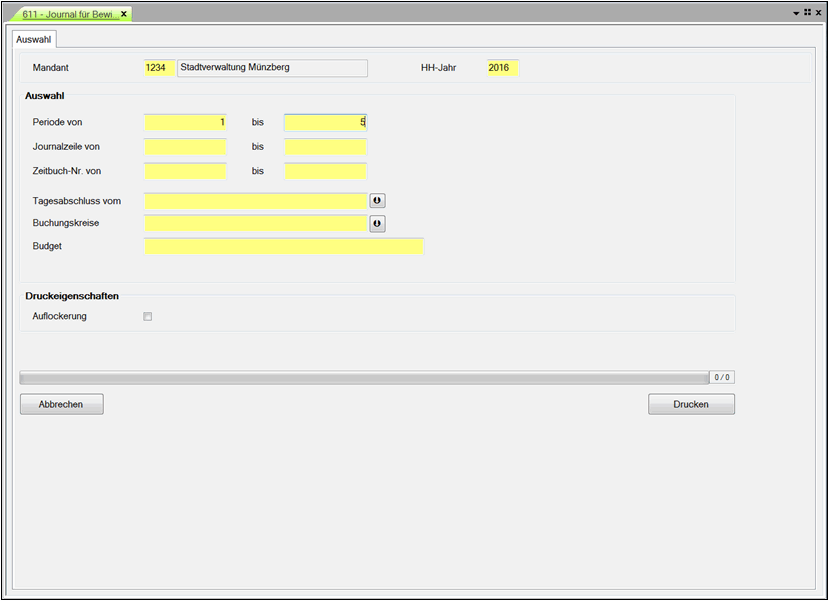This screenshot has width=828, height=601.
Task: Click the Journalzeile von input field
Action: click(185, 147)
